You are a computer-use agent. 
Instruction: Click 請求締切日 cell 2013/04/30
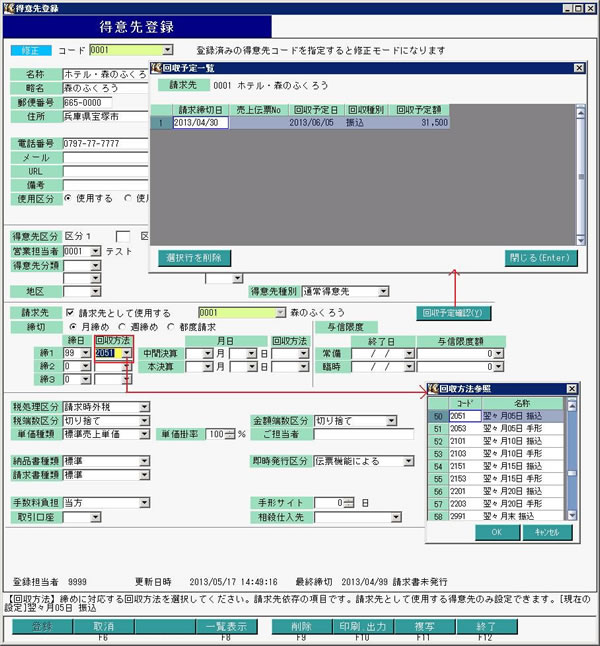coord(200,122)
